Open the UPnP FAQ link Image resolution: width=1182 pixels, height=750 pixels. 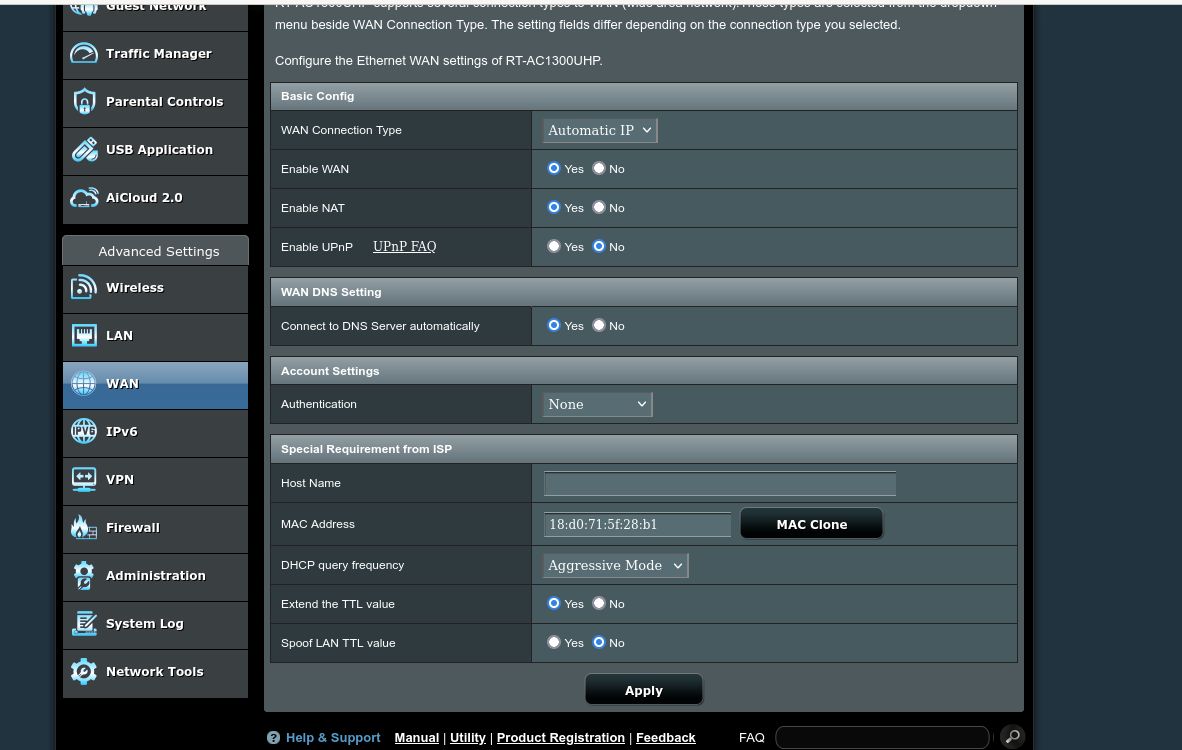pyautogui.click(x=404, y=247)
